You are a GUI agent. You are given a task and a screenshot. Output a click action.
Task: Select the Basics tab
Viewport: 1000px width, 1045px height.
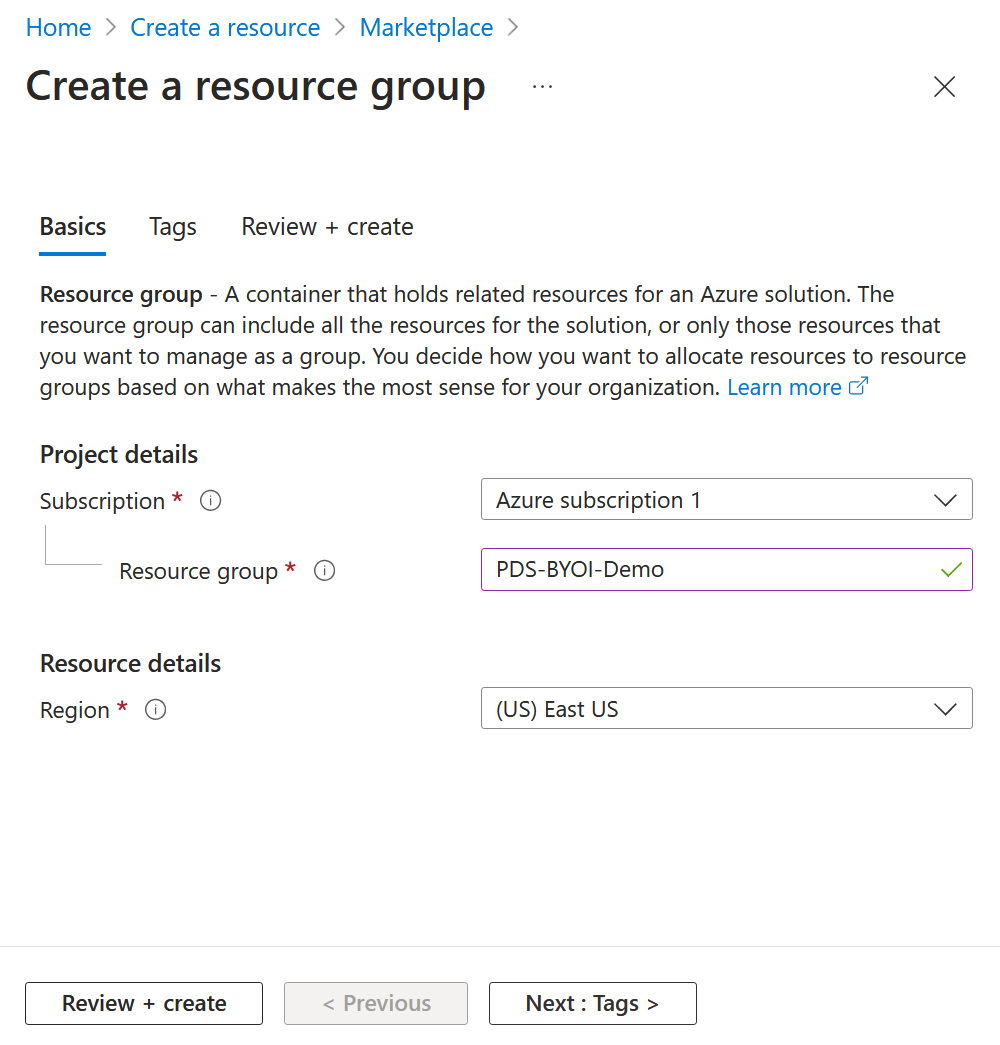[72, 227]
